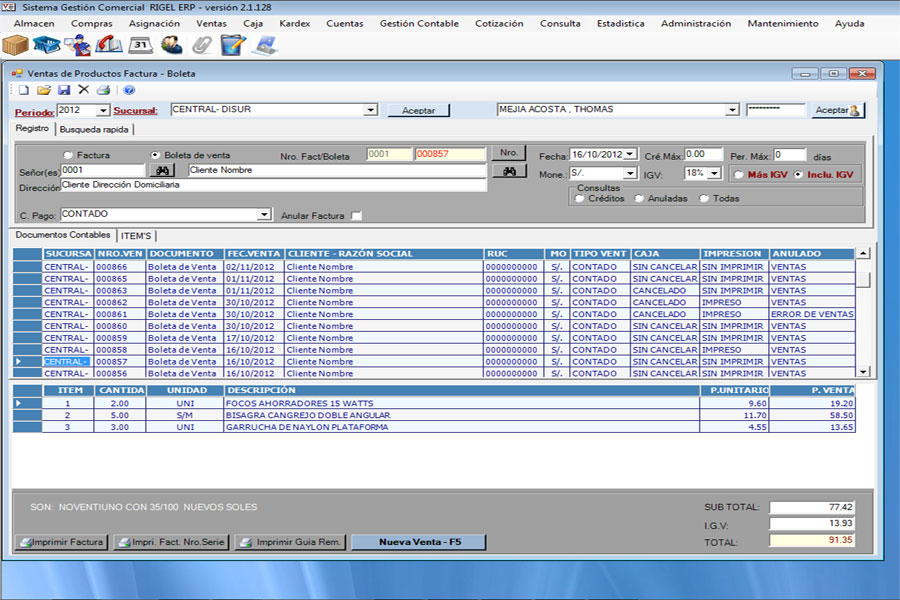Click the blue help question mark icon
The image size is (900, 600).
pos(129,90)
